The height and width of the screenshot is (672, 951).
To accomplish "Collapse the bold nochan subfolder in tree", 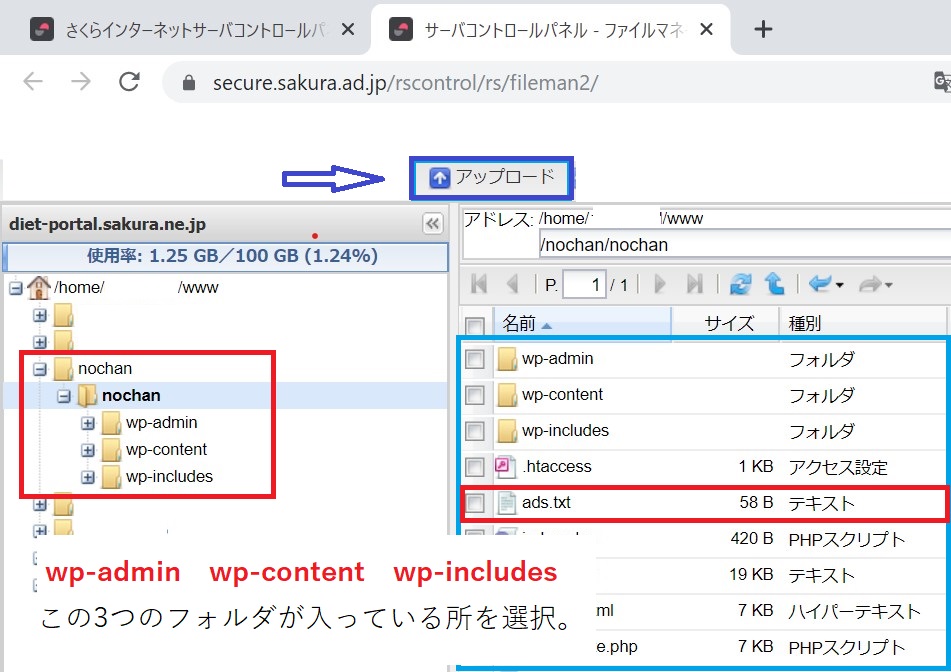I will point(64,396).
